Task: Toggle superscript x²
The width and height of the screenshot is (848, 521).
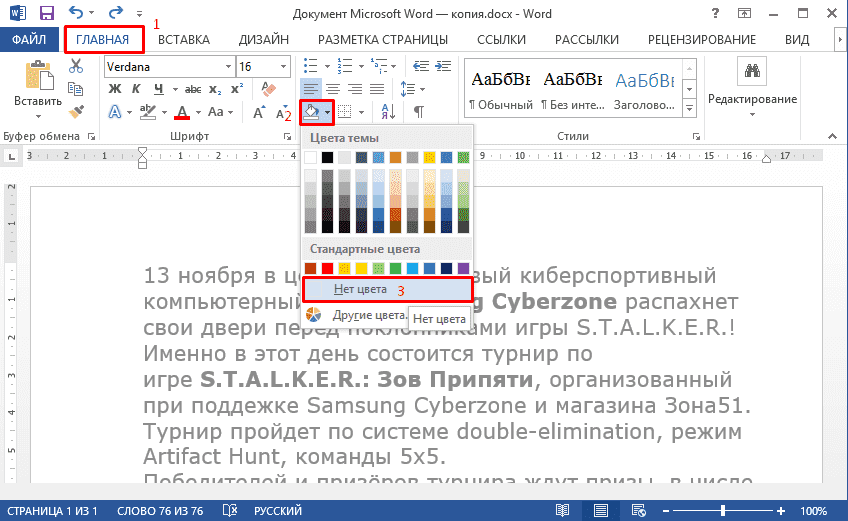Action: click(237, 89)
